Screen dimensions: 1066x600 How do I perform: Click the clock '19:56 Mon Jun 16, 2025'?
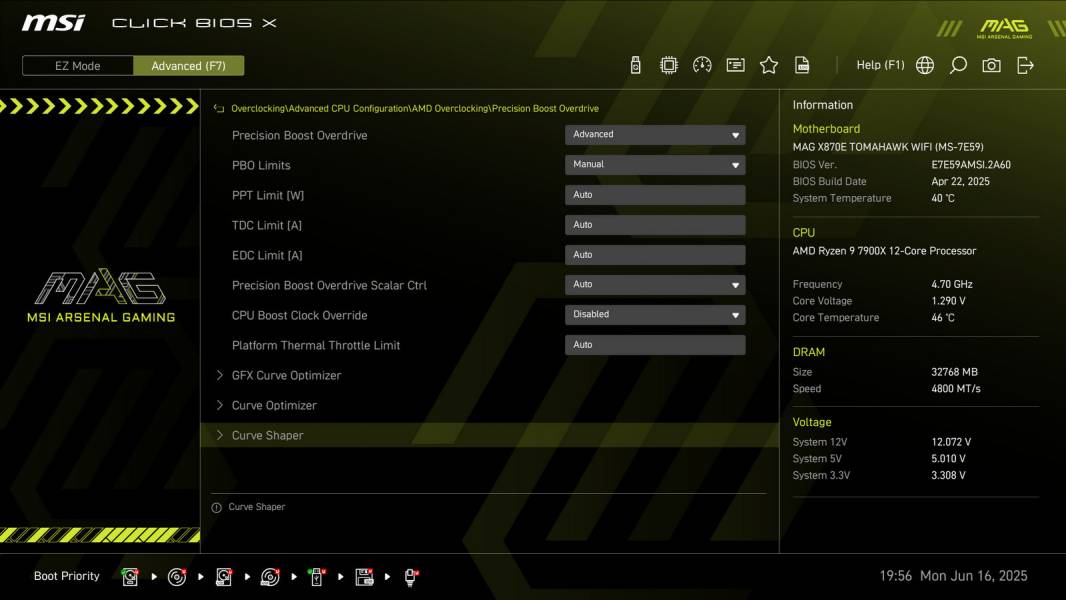[953, 576]
